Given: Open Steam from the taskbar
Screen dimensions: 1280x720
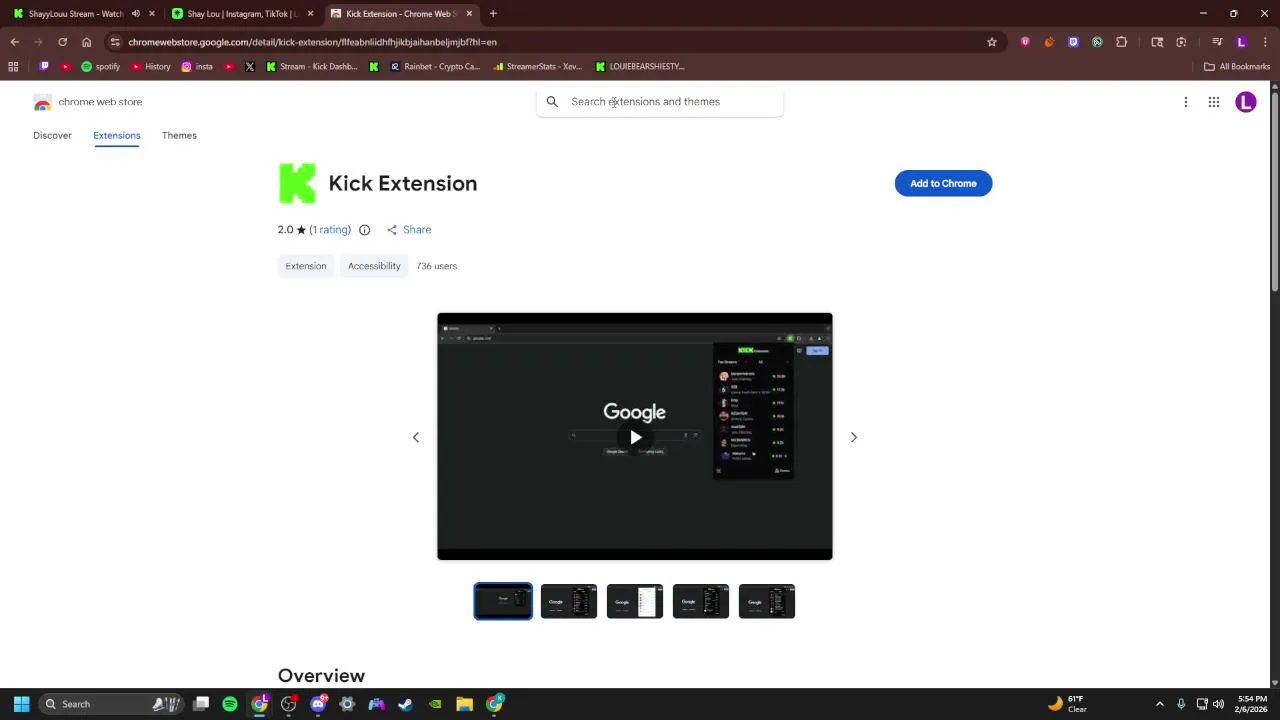Looking at the screenshot, I should coord(405,704).
